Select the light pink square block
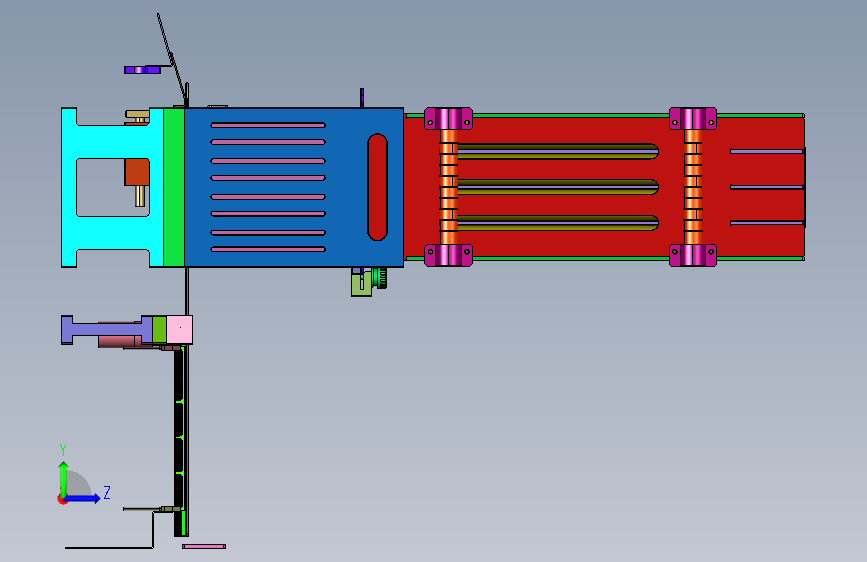This screenshot has width=867, height=562. [x=180, y=330]
